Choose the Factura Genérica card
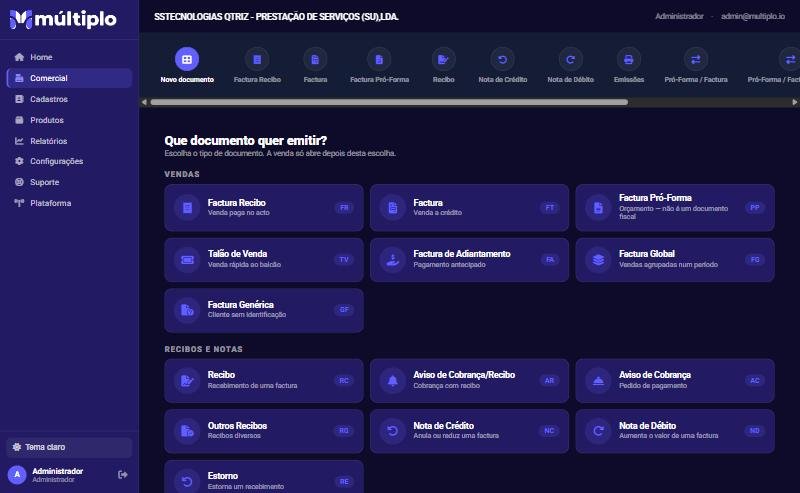Viewport: 800px width, 493px height. 264,310
